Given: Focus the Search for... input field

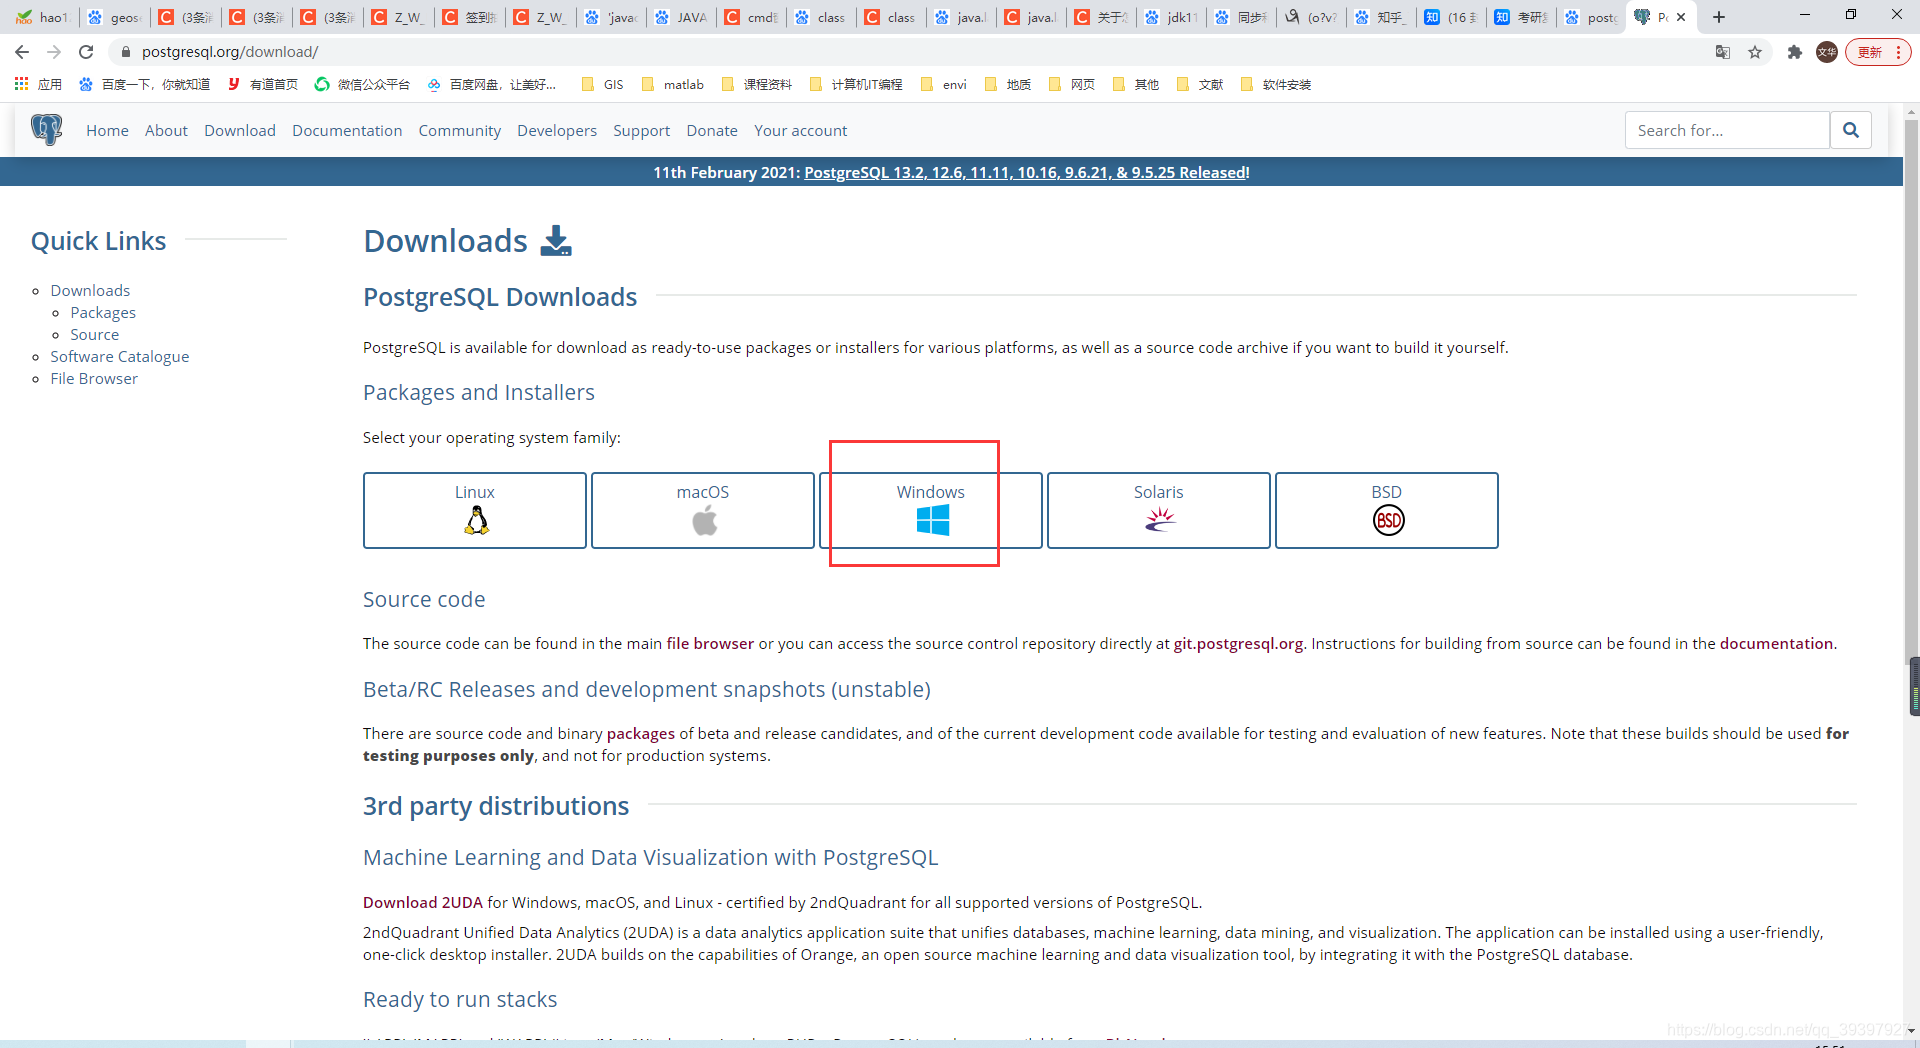Looking at the screenshot, I should (x=1727, y=130).
